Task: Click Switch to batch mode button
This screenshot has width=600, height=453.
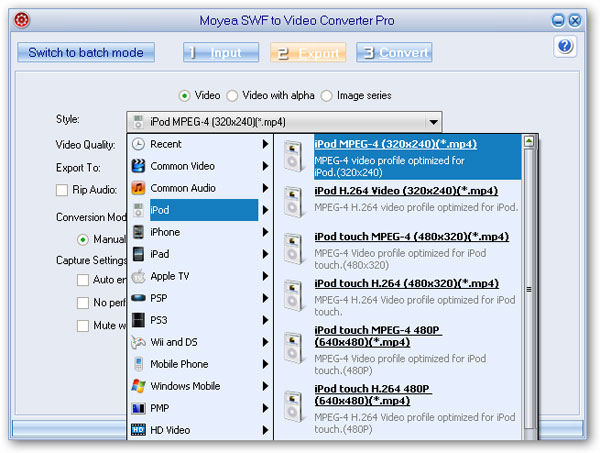Action: pyautogui.click(x=86, y=52)
